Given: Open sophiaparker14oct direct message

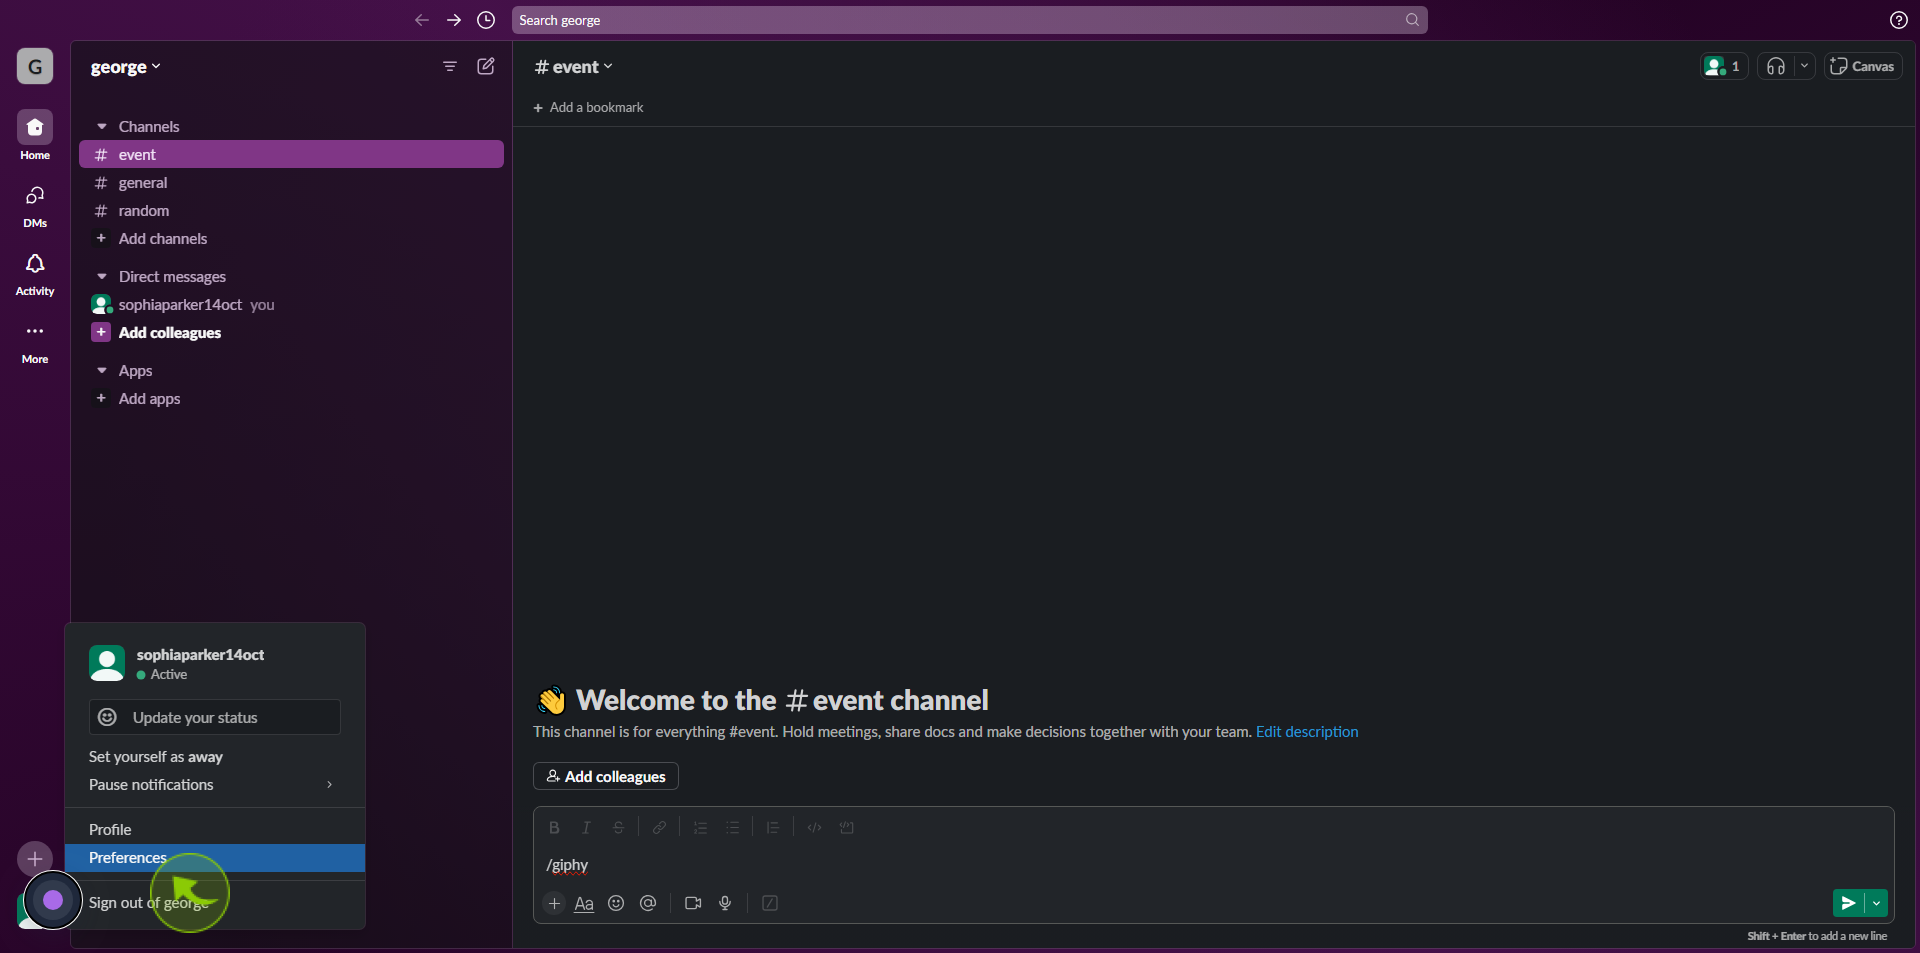Looking at the screenshot, I should pos(291,305).
